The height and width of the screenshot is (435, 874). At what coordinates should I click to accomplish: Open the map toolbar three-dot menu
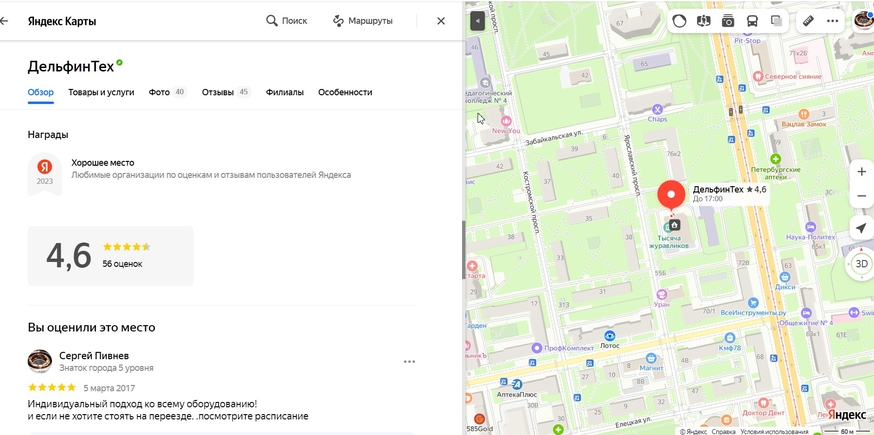pos(833,21)
